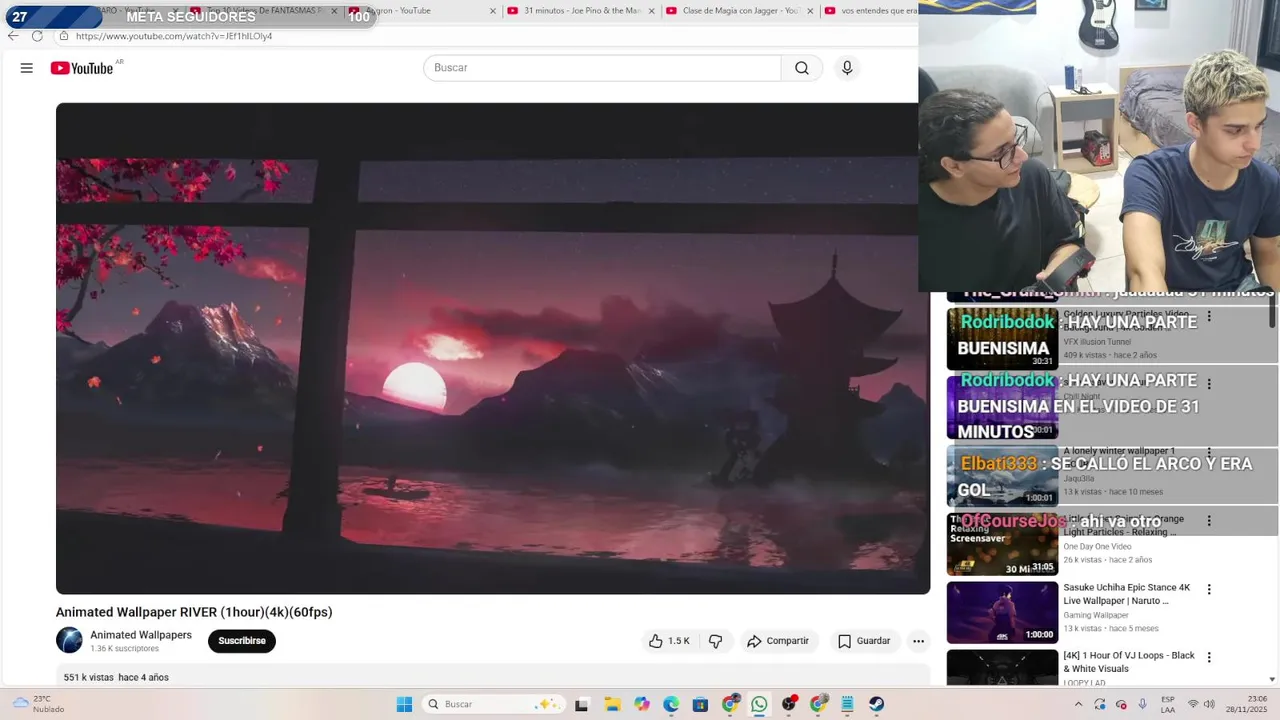The image size is (1280, 720).
Task: Open Copilot from the taskbar
Action: click(642, 704)
